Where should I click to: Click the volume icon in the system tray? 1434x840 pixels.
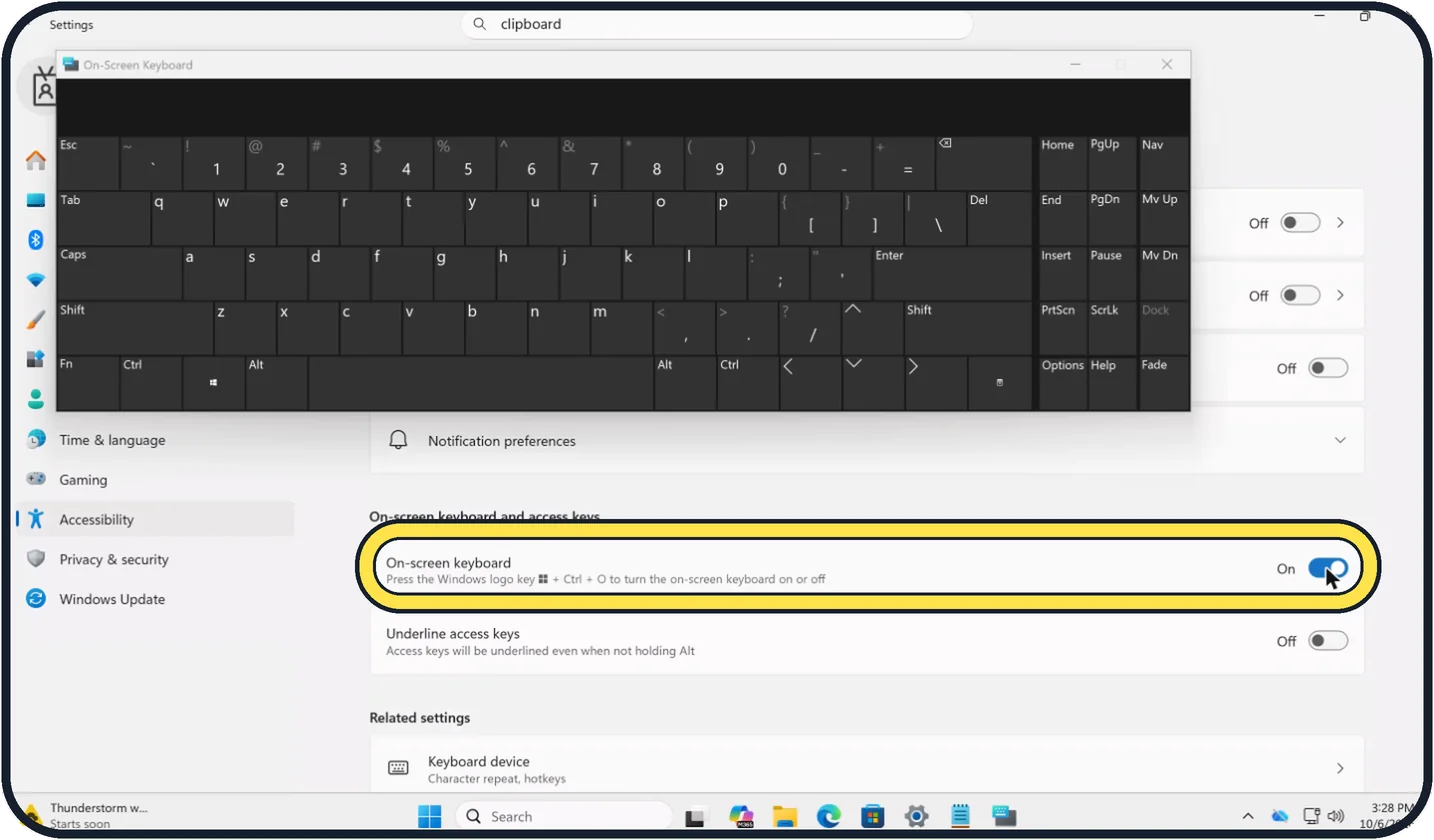1336,816
